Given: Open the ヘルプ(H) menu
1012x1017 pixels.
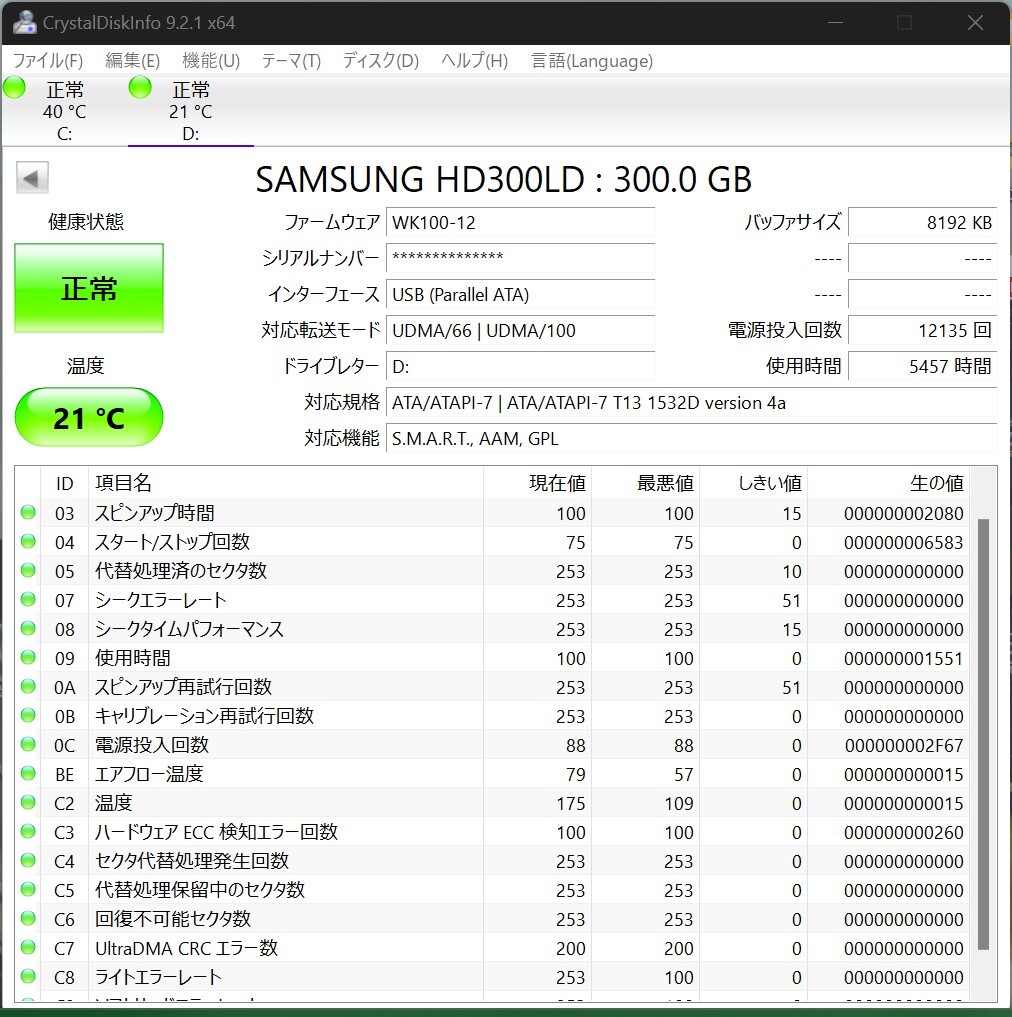Looking at the screenshot, I should (472, 60).
